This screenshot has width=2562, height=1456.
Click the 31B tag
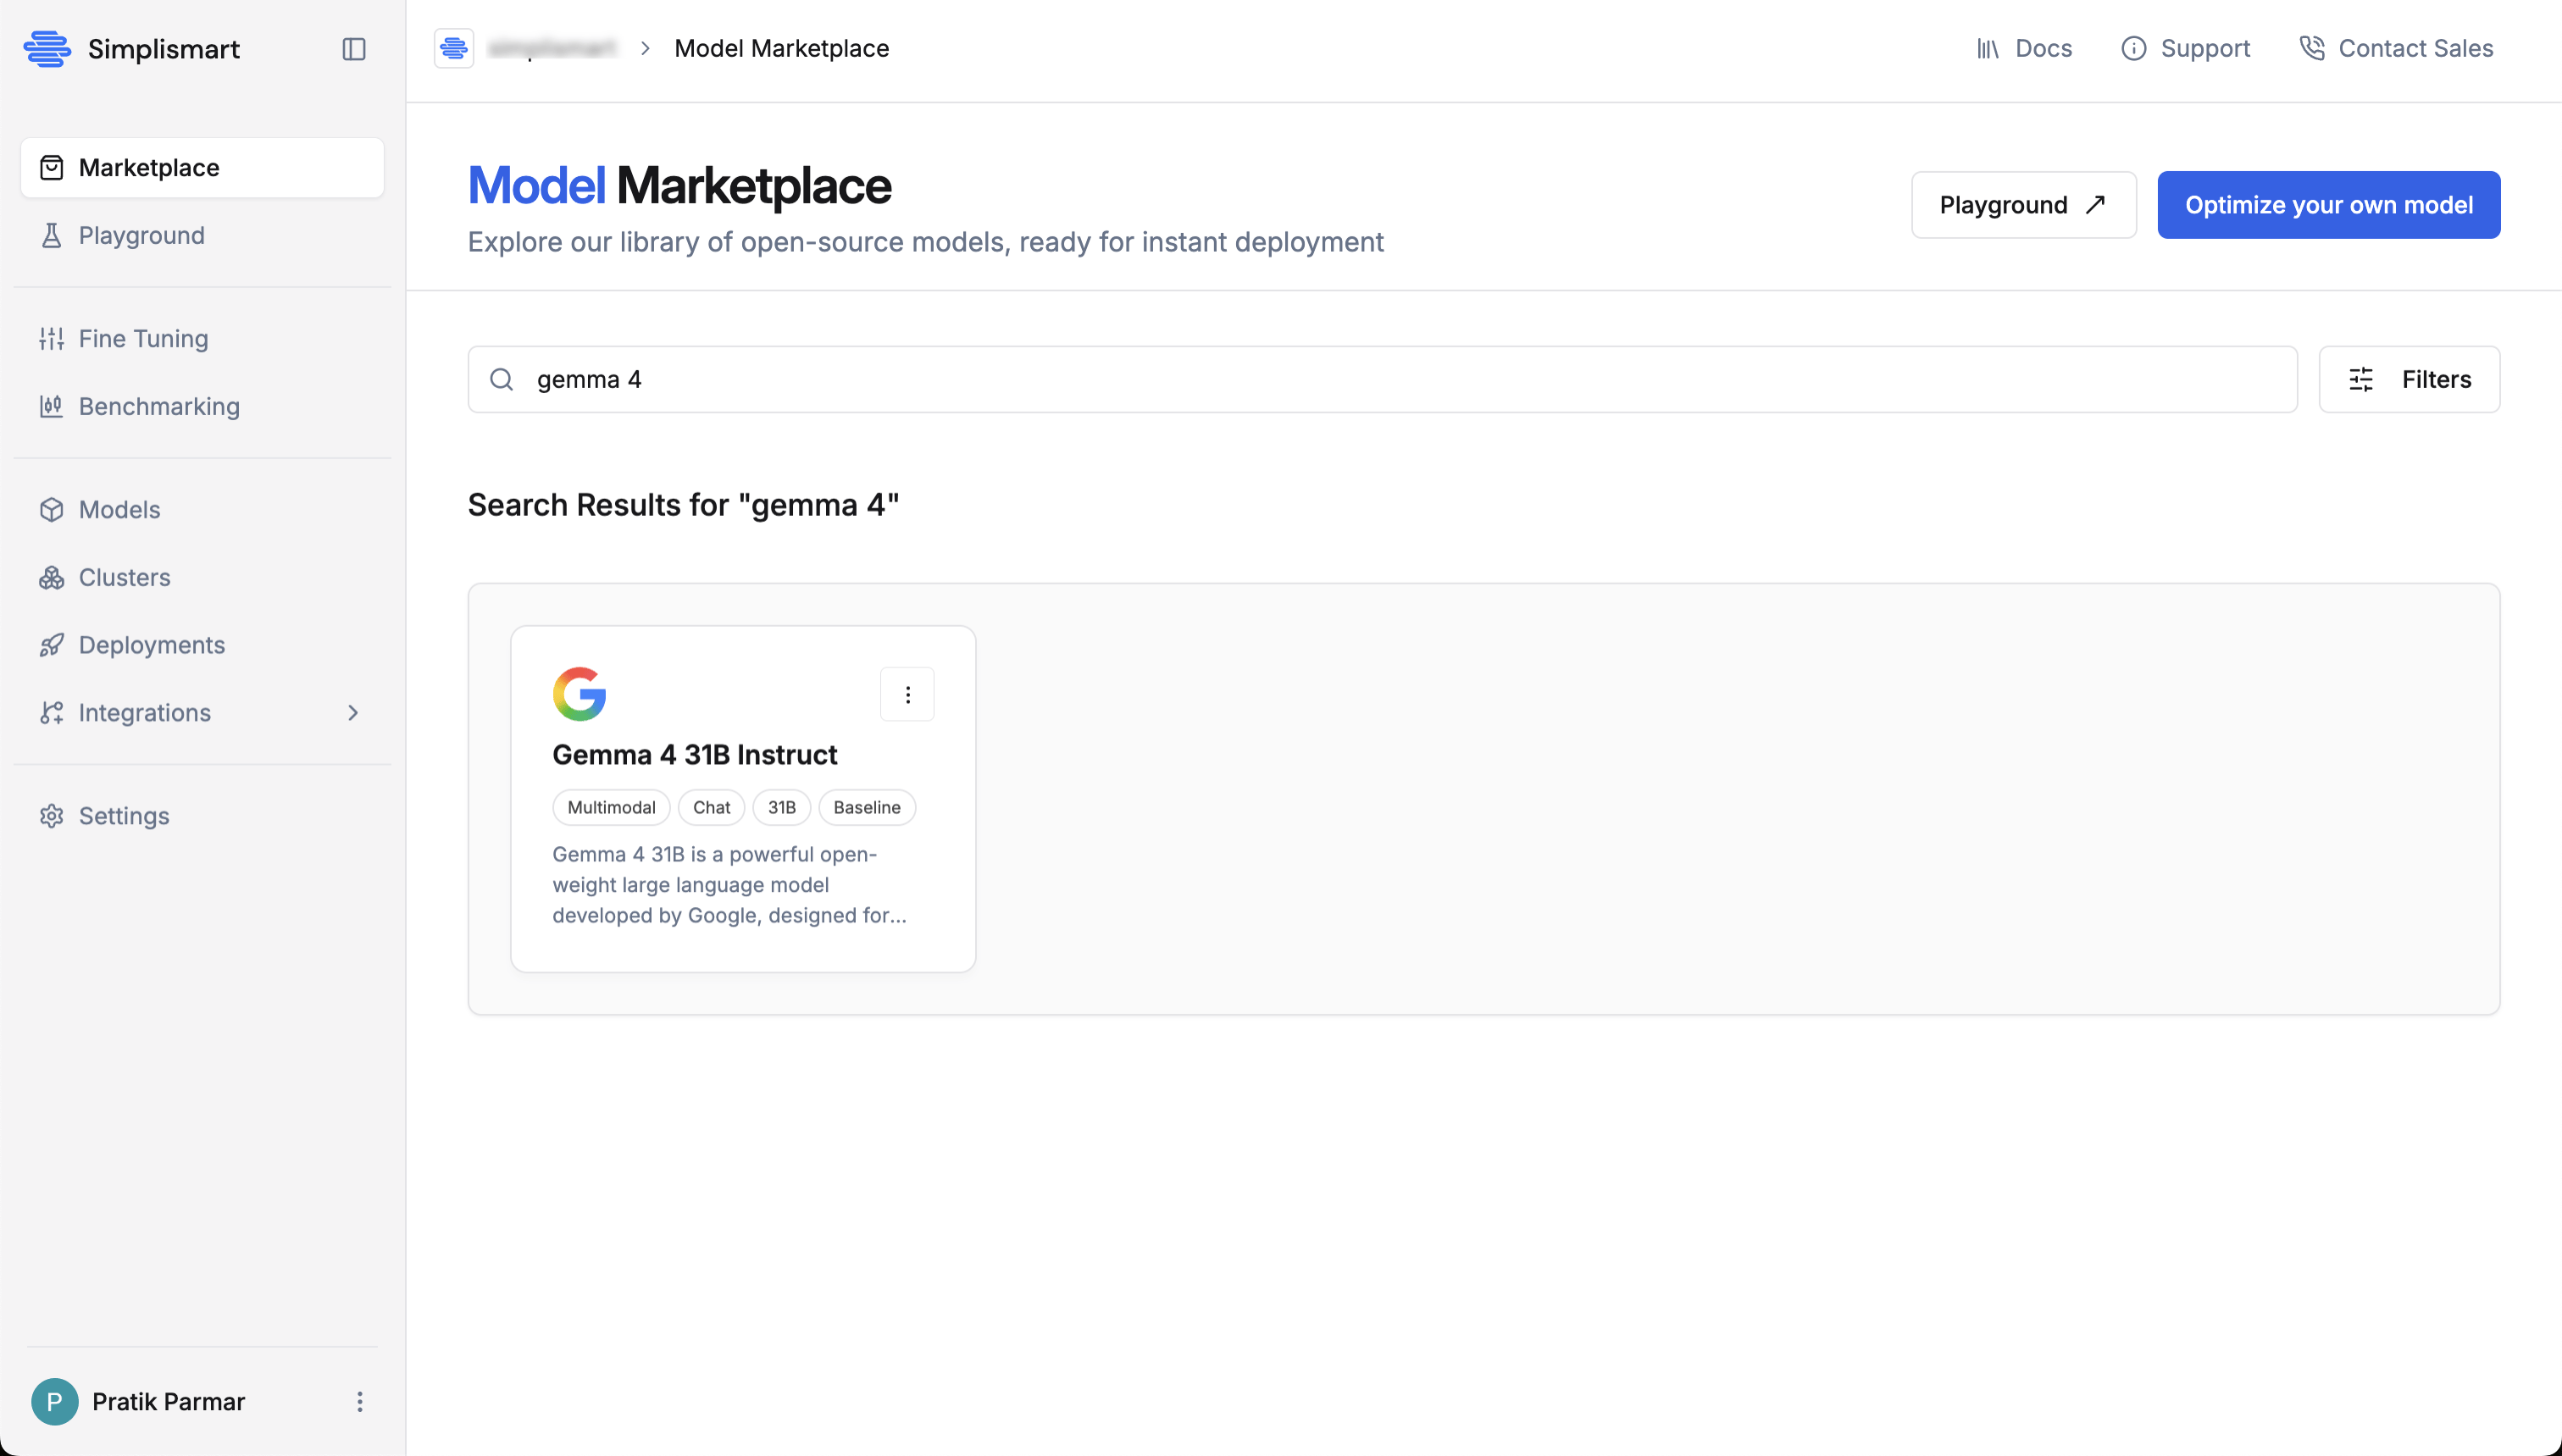tap(782, 807)
